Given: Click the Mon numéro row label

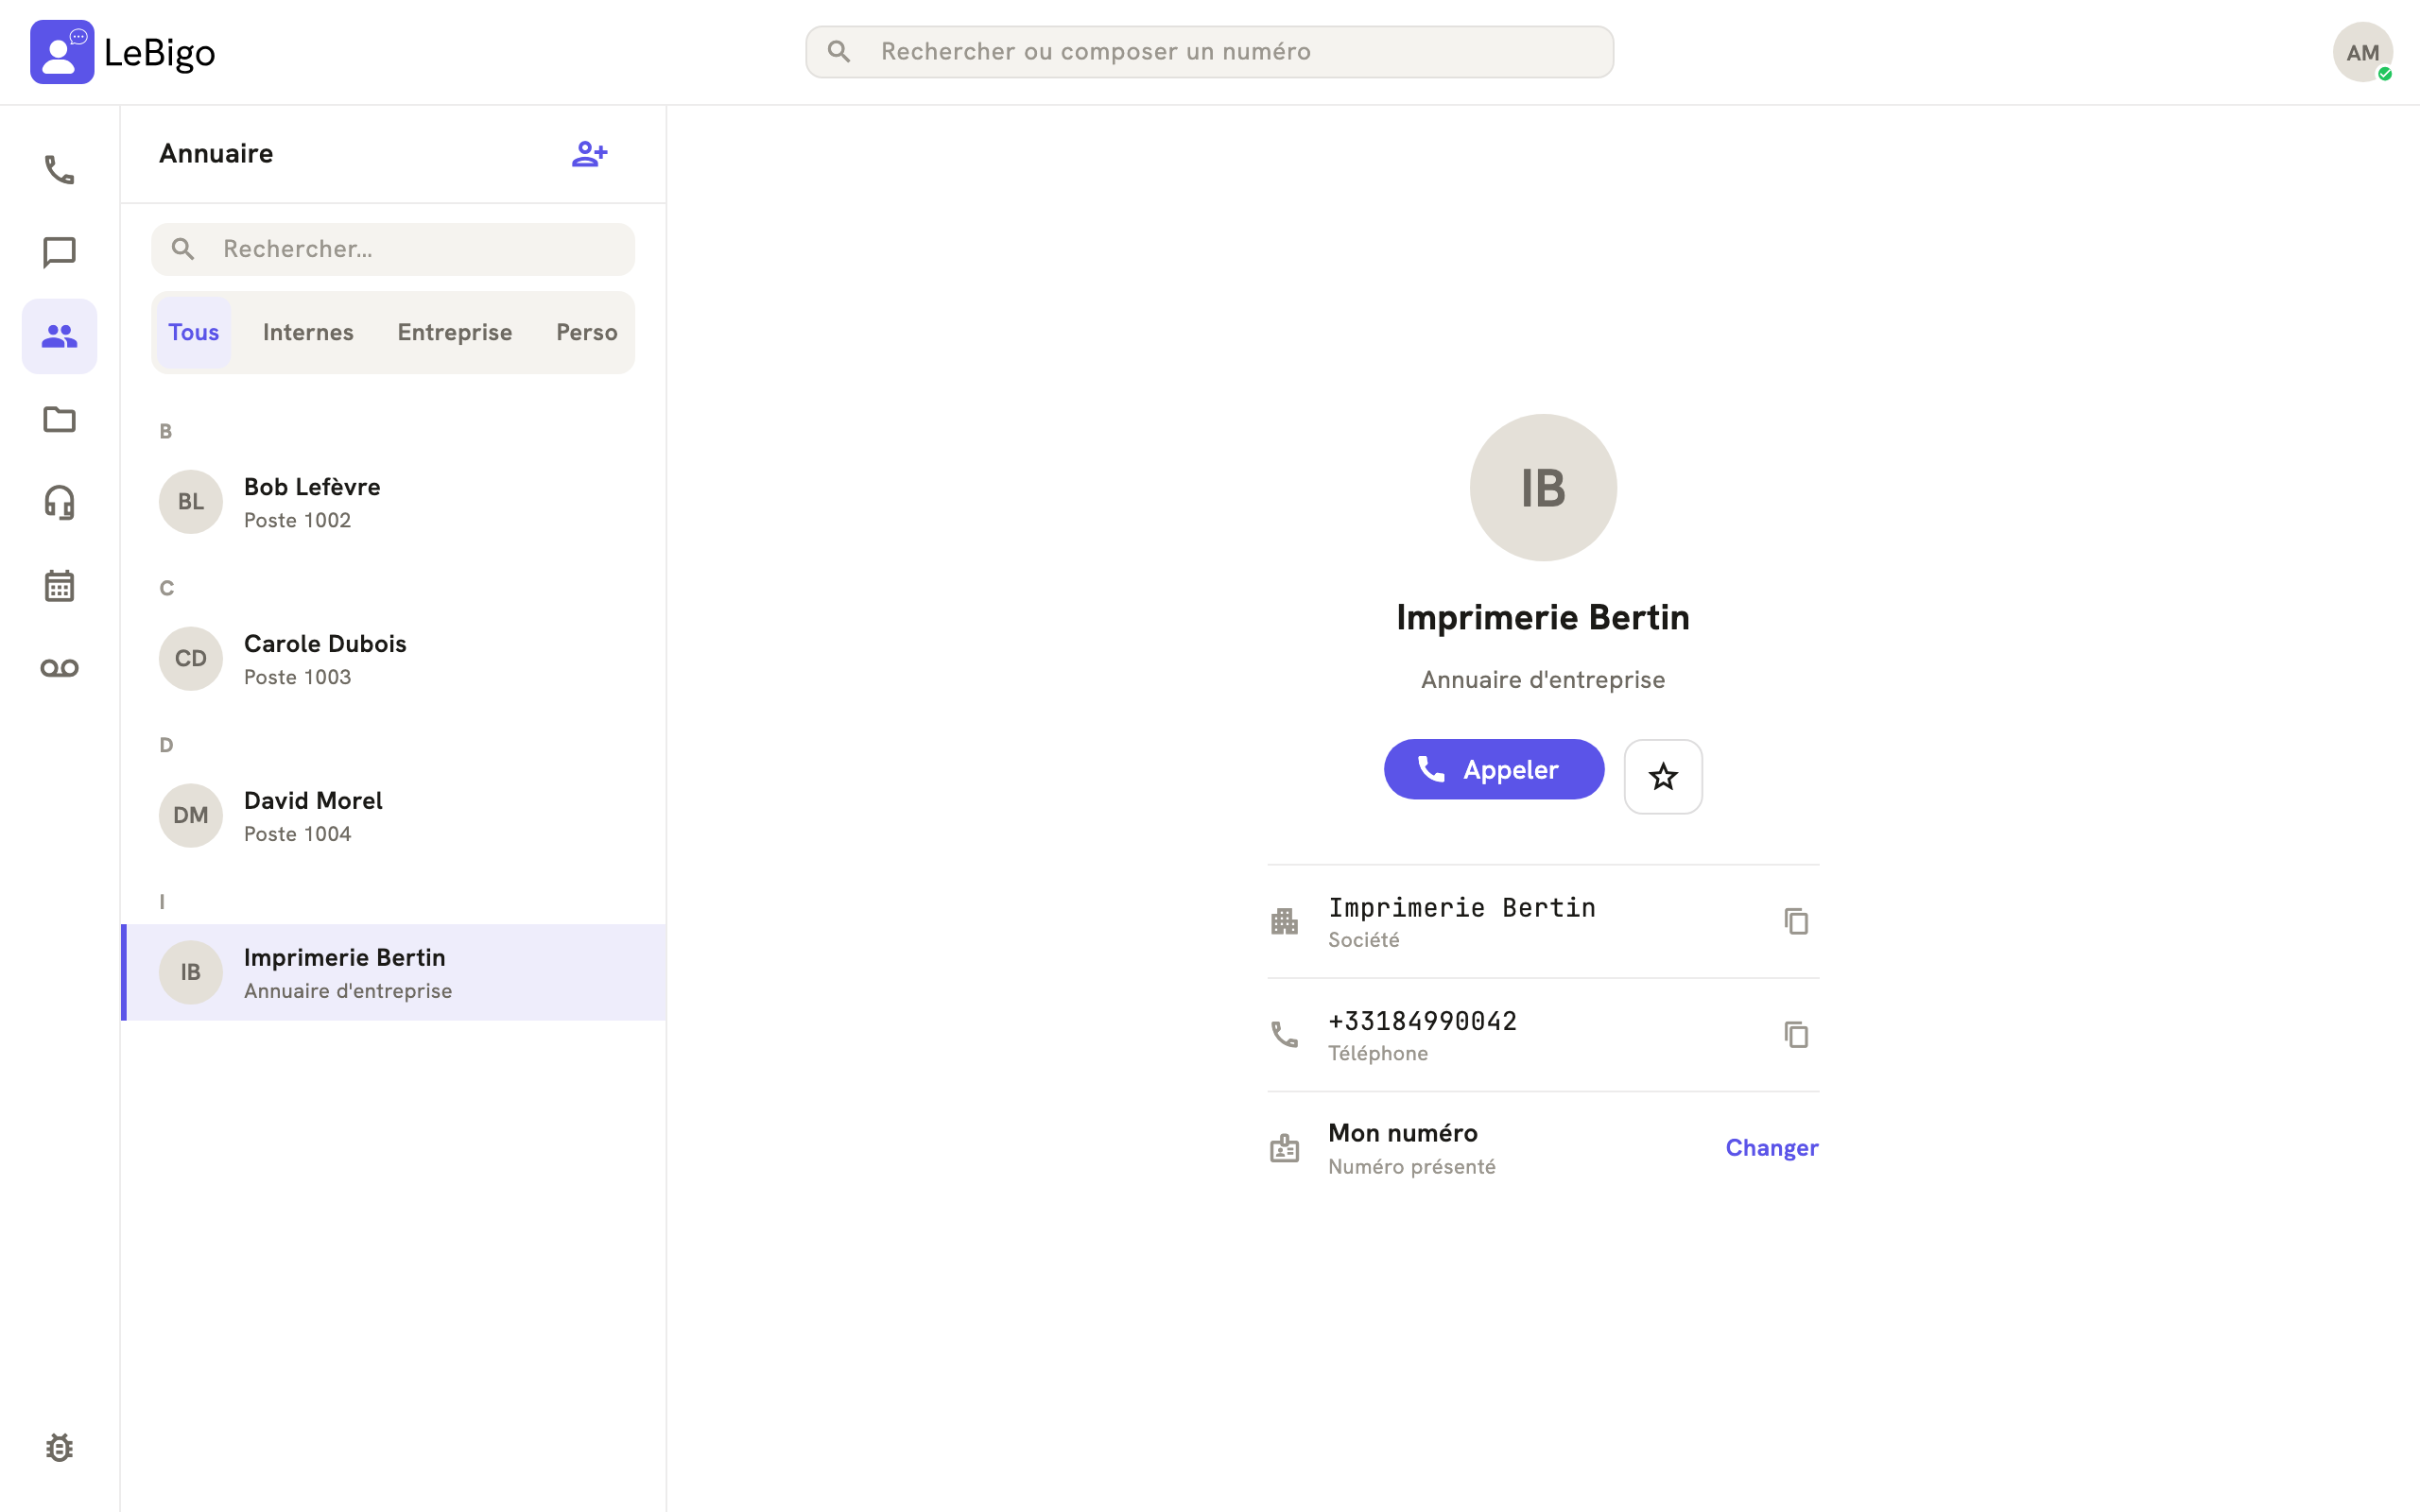Looking at the screenshot, I should tap(1402, 1133).
